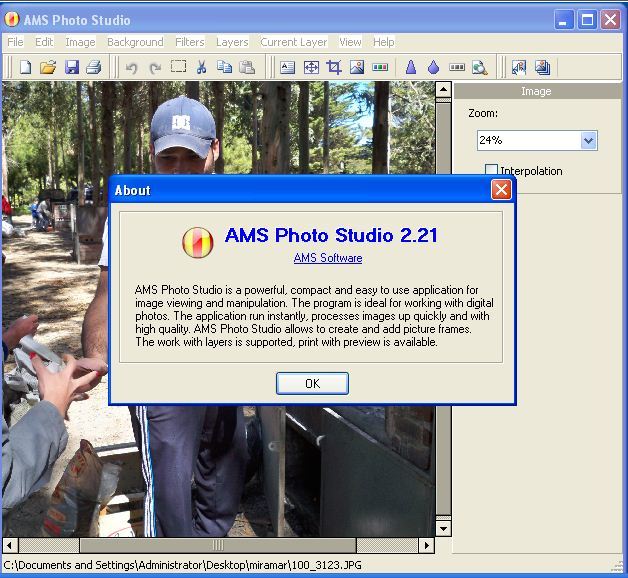
Task: Apply the blur droplet icon
Action: coord(433,67)
